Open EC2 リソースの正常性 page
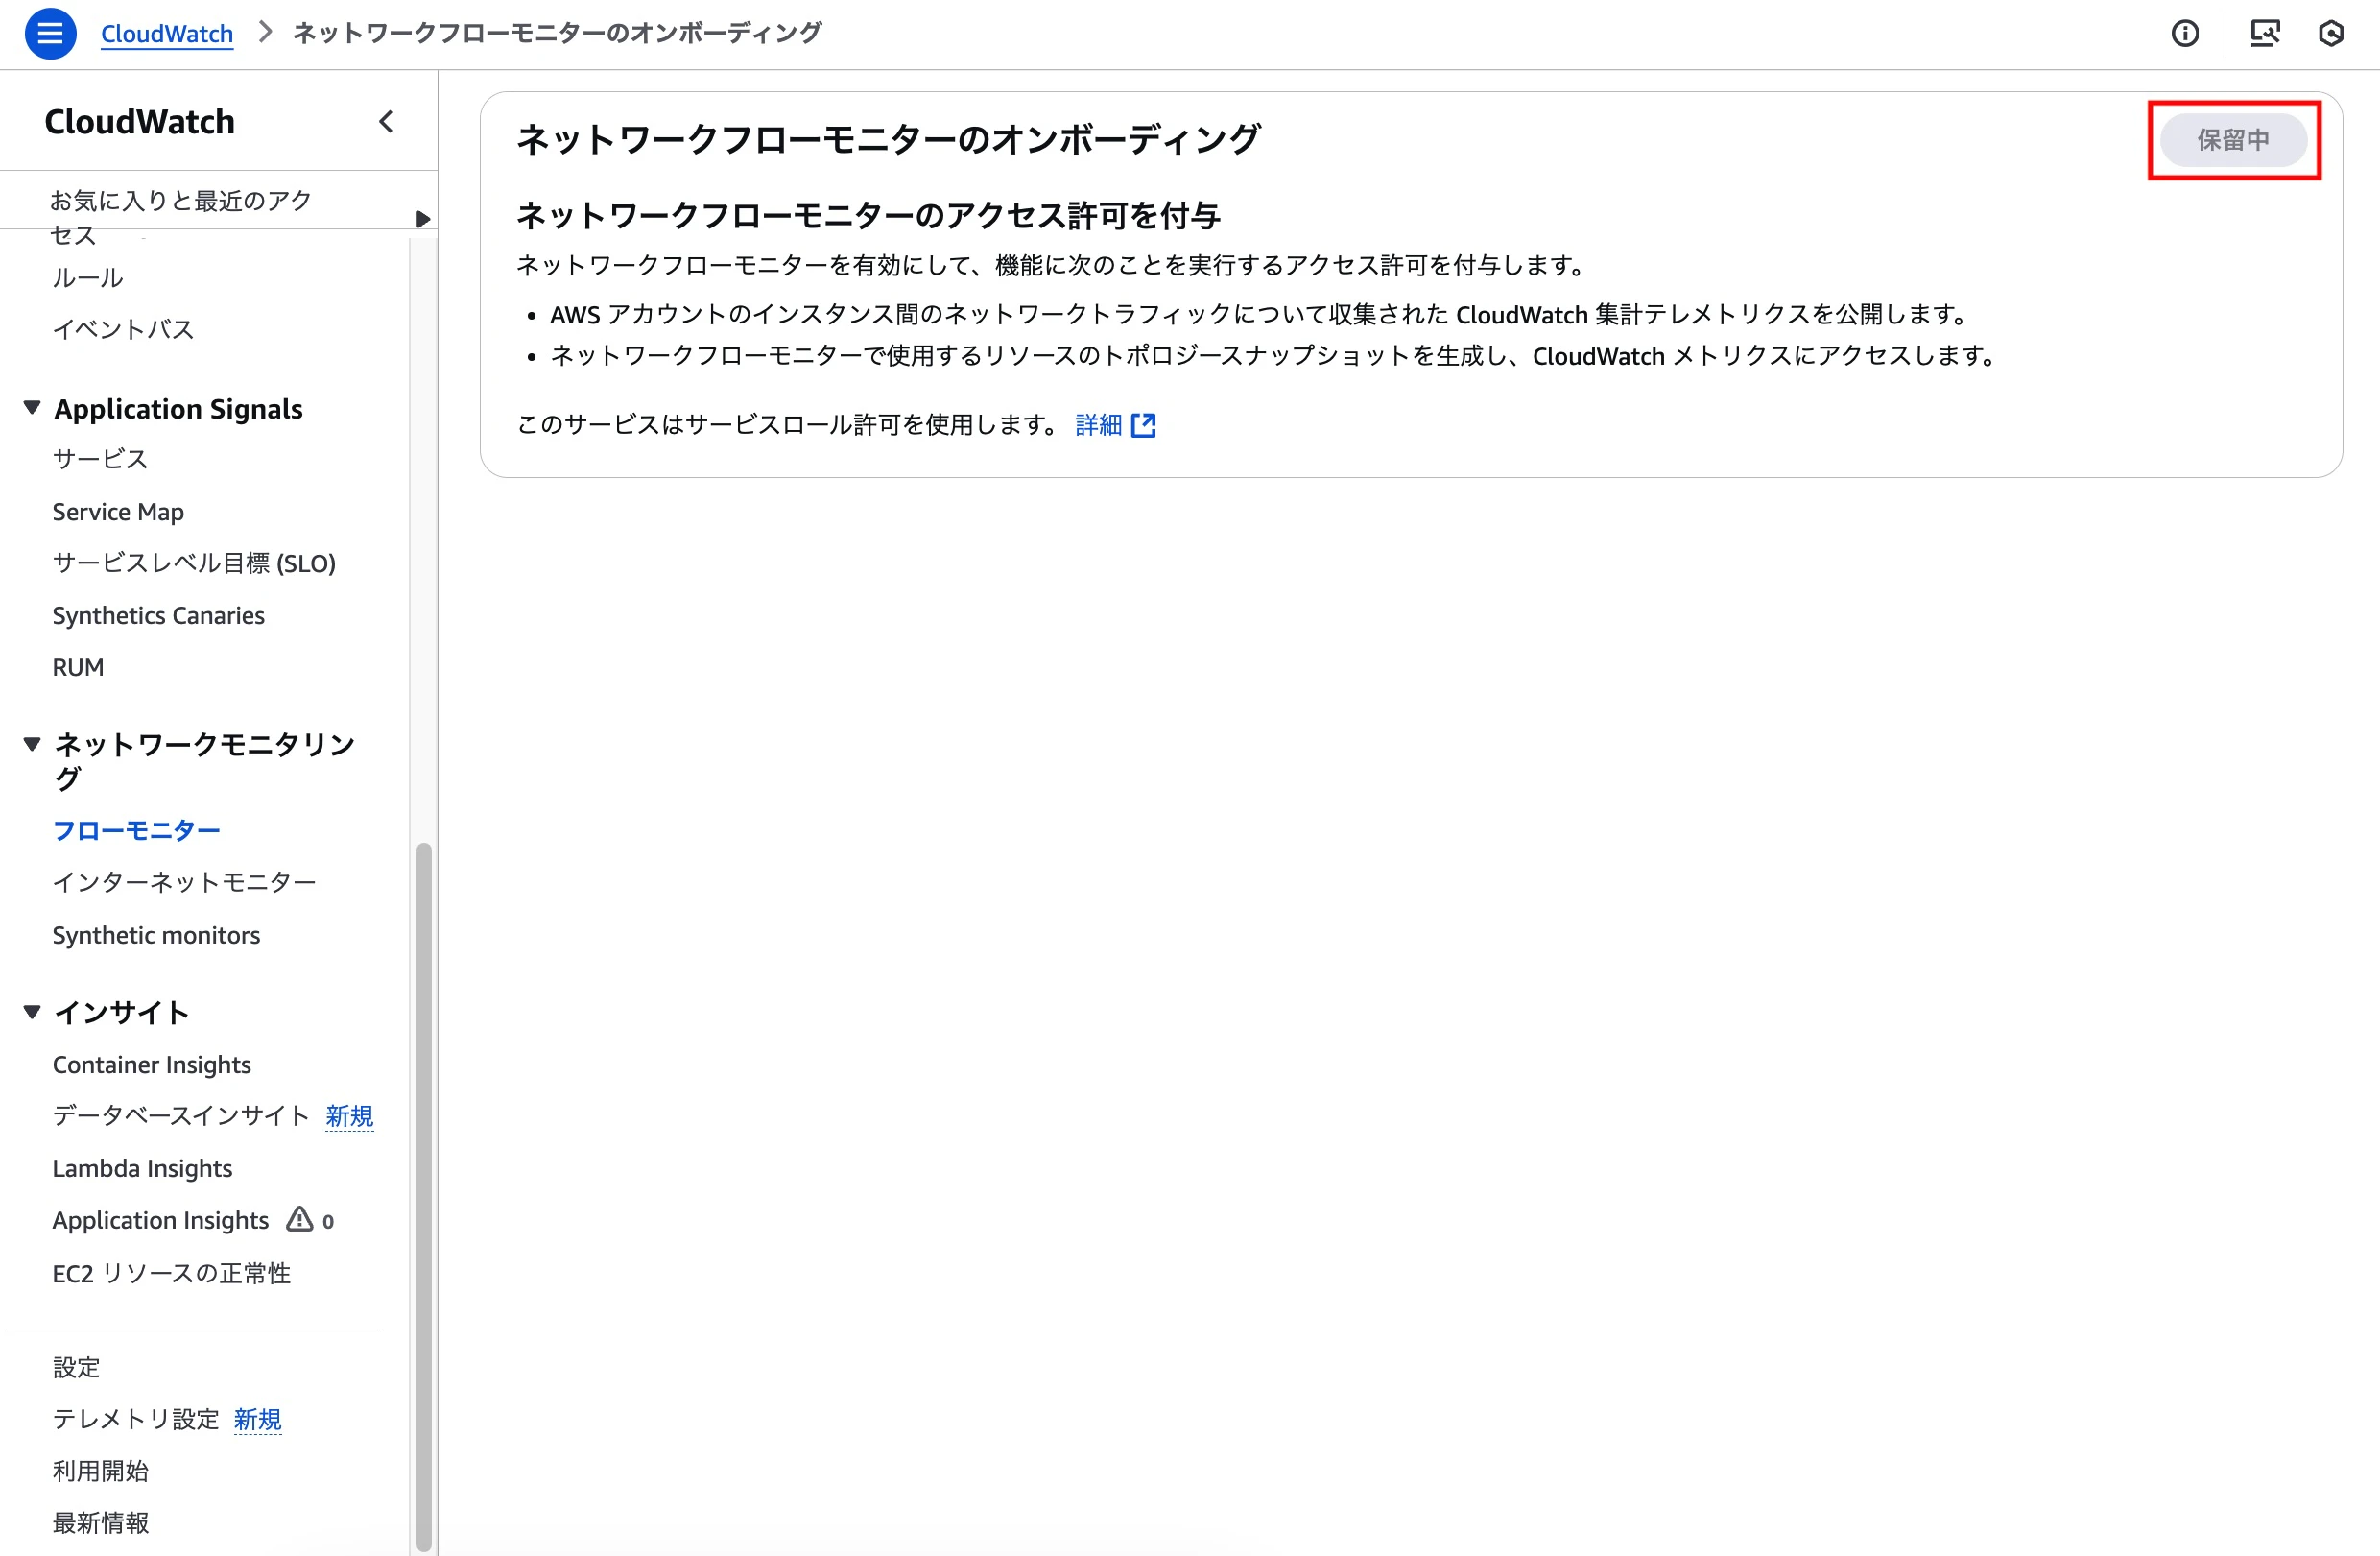This screenshot has height=1556, width=2380. click(172, 1273)
